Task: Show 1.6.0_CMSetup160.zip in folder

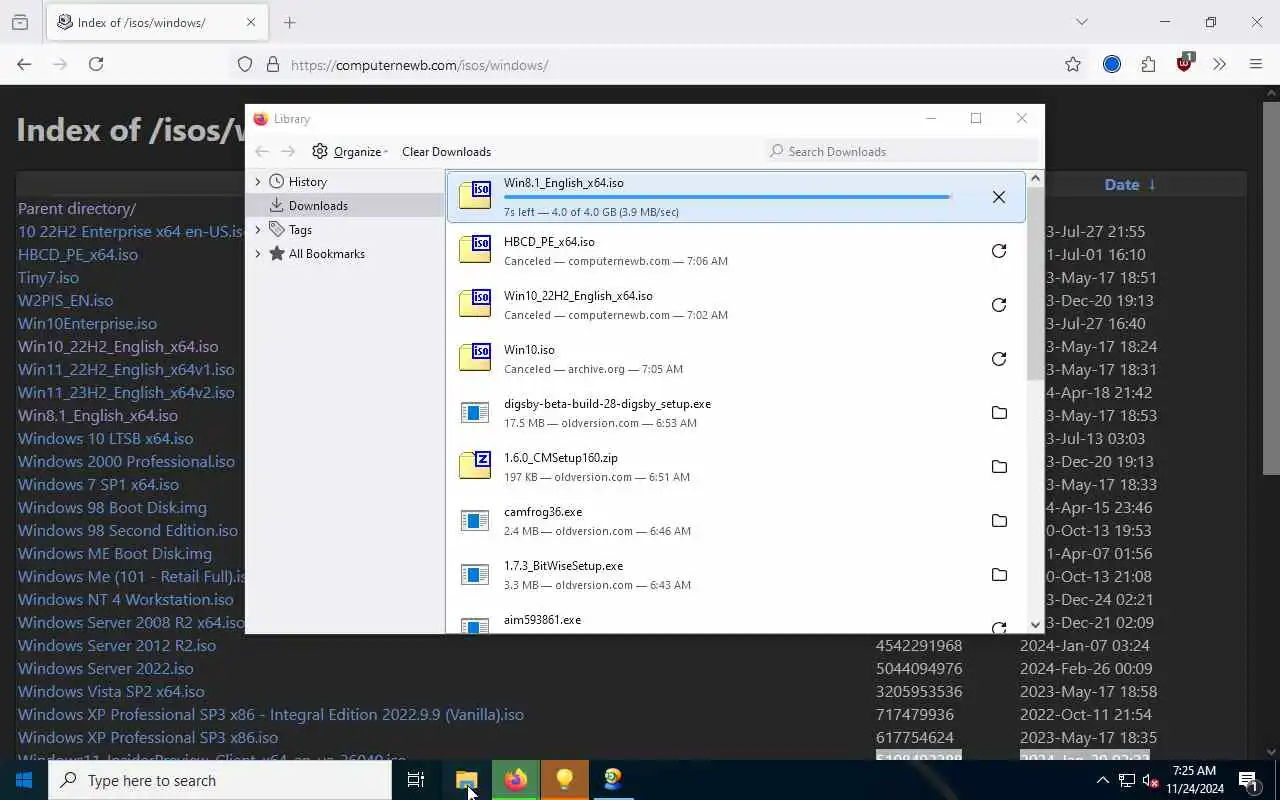Action: [x=998, y=467]
